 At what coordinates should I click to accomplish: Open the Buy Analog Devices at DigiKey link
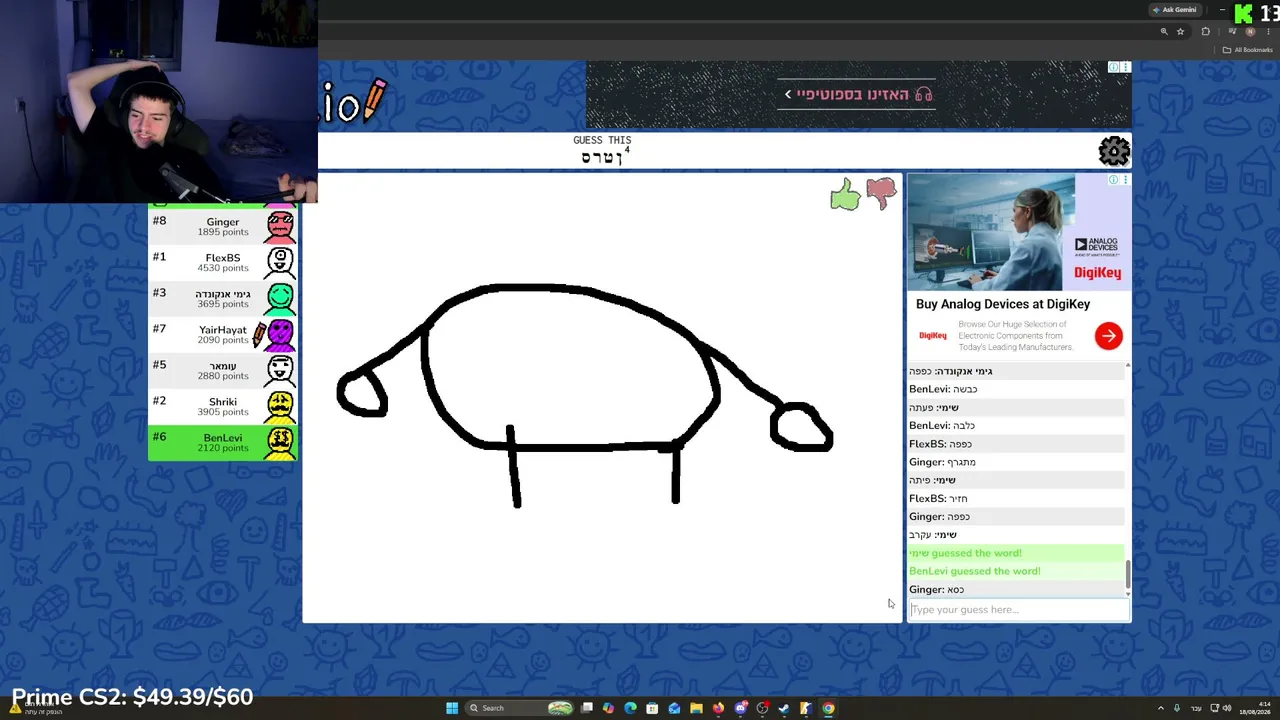click(1003, 304)
